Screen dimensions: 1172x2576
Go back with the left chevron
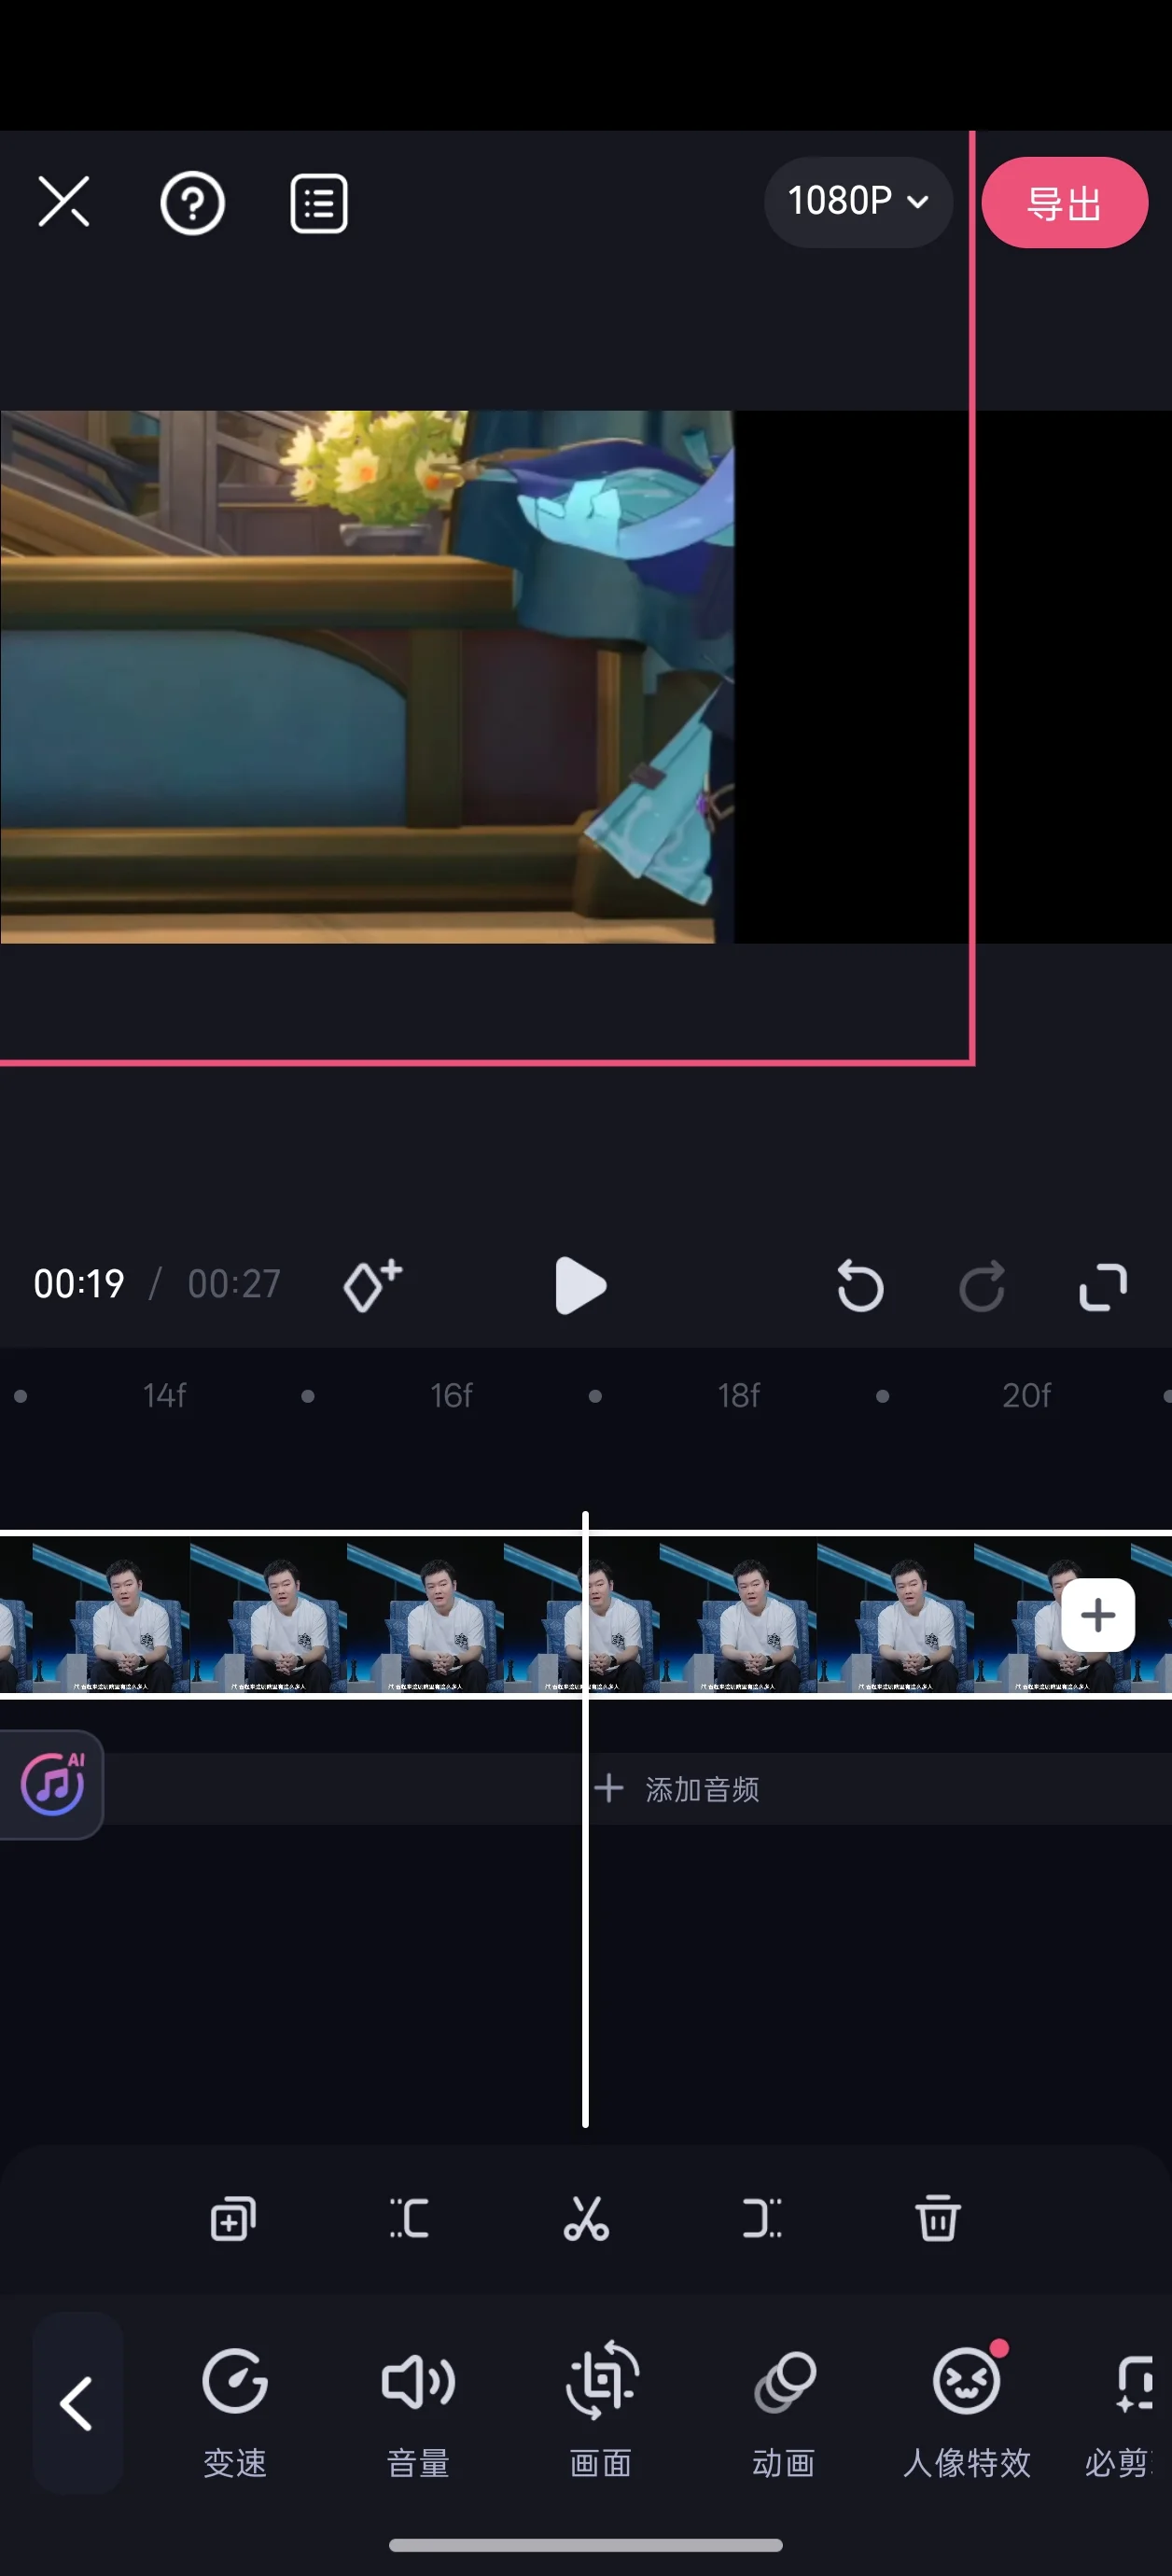click(x=77, y=2404)
